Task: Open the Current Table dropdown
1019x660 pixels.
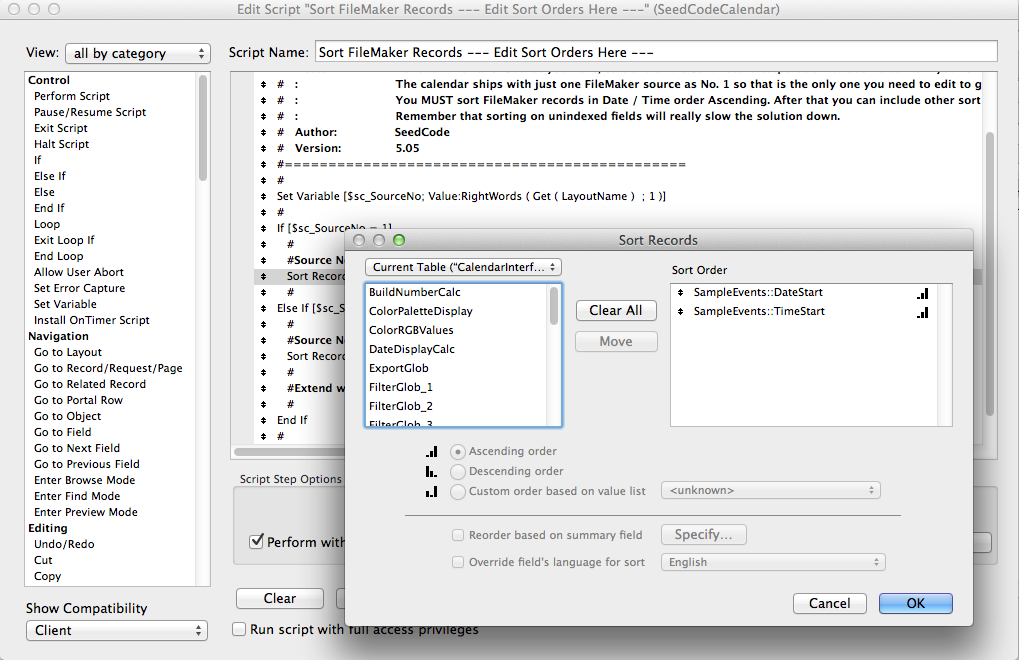Action: pyautogui.click(x=463, y=268)
